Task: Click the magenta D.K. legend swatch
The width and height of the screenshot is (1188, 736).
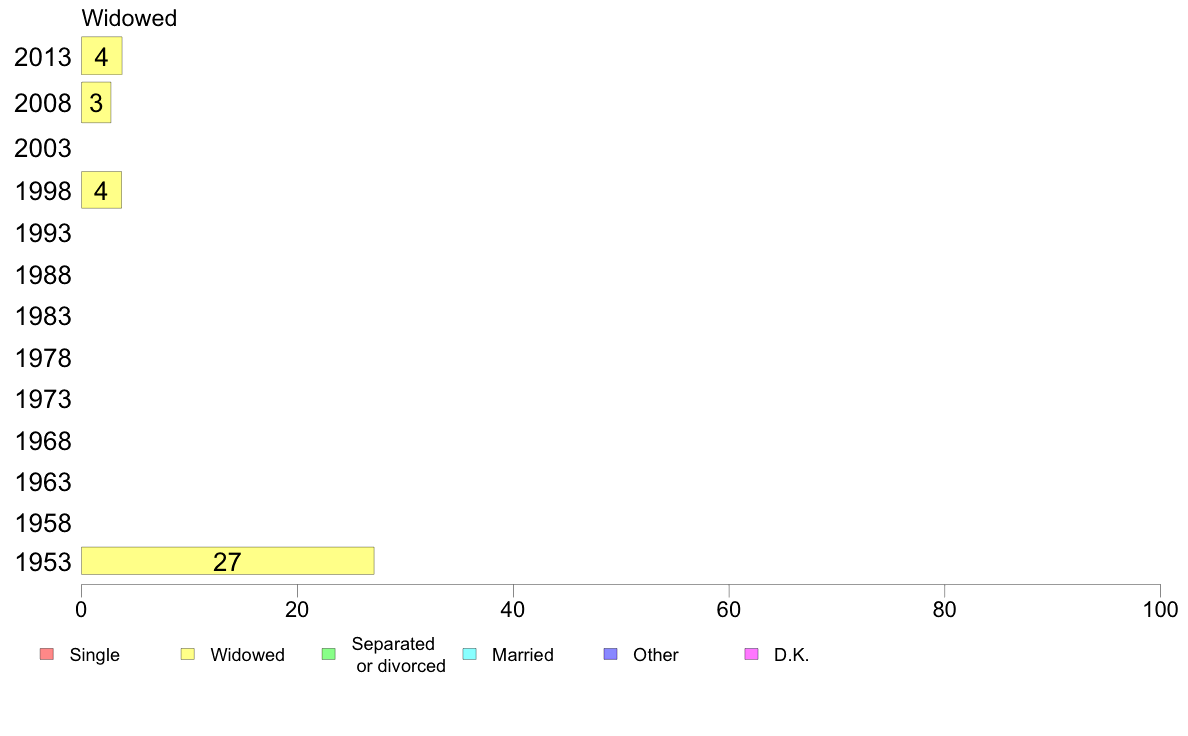Action: pos(751,654)
